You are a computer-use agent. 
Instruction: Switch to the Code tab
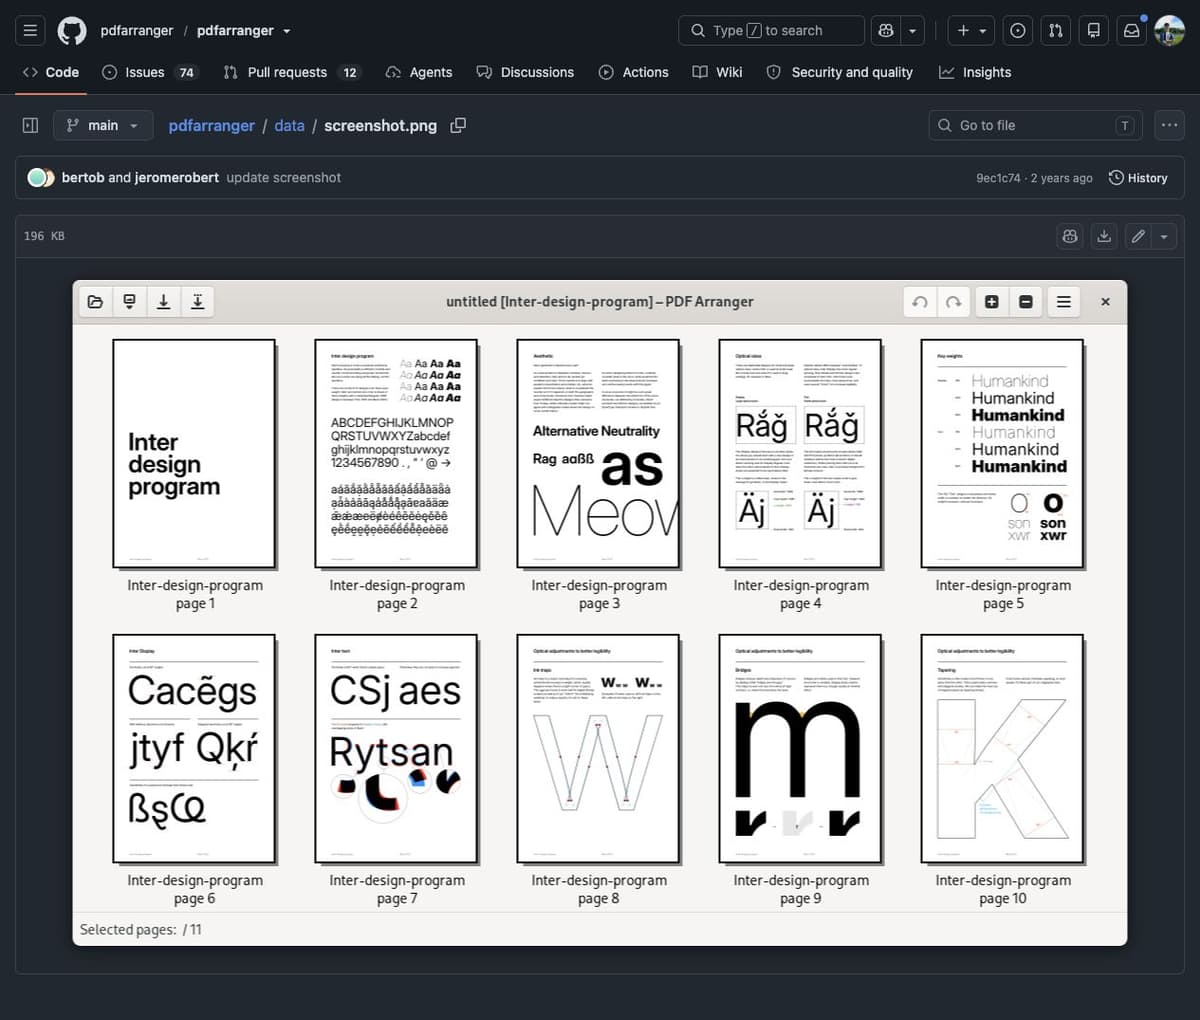[x=51, y=72]
